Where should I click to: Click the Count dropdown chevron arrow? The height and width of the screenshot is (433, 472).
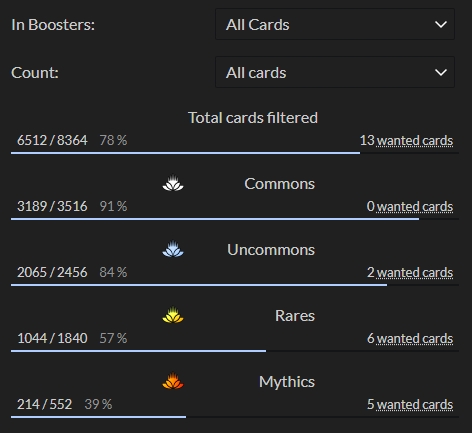coord(441,72)
